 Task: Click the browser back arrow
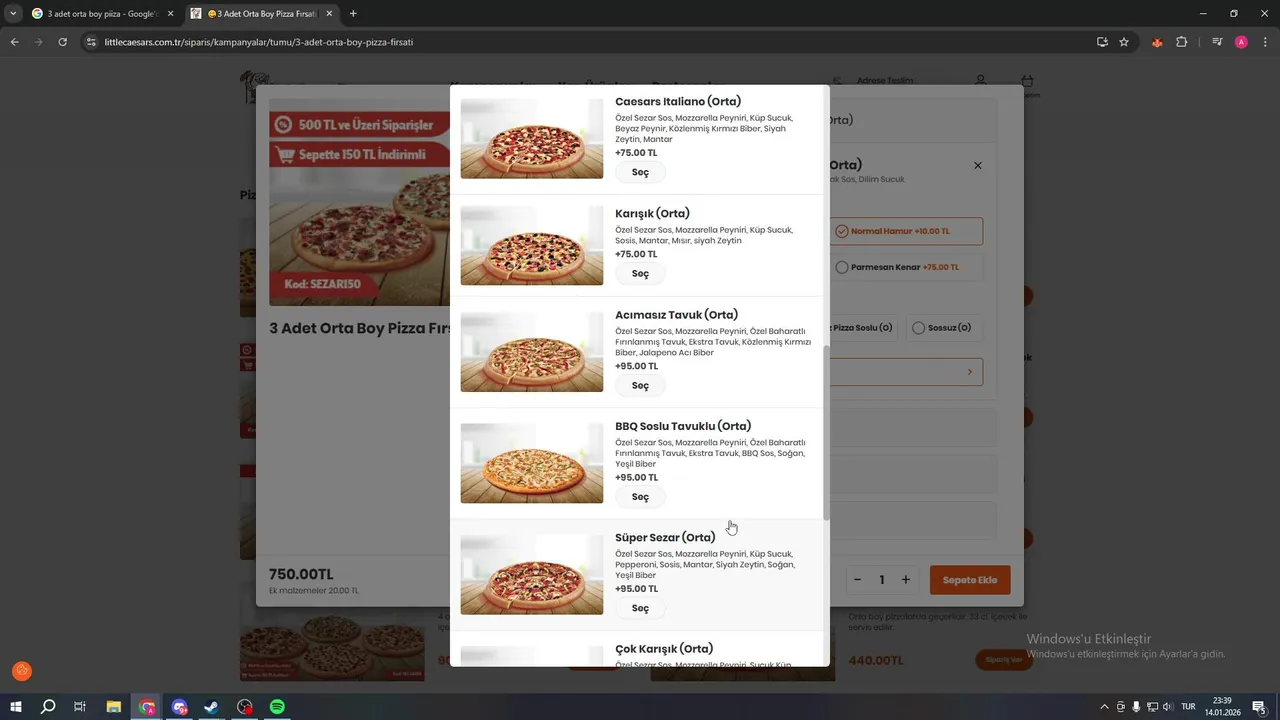[x=14, y=42]
